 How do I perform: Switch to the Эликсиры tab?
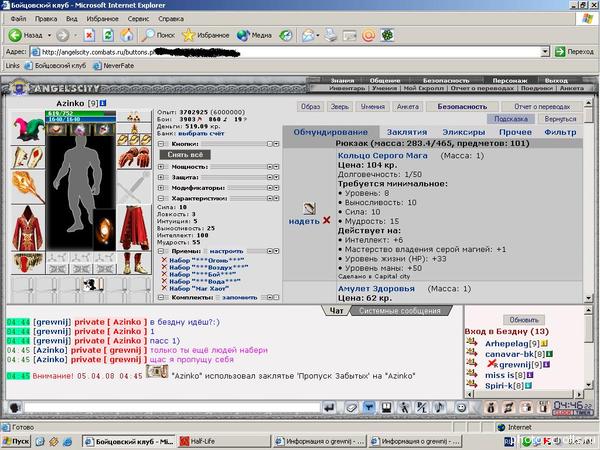464,132
